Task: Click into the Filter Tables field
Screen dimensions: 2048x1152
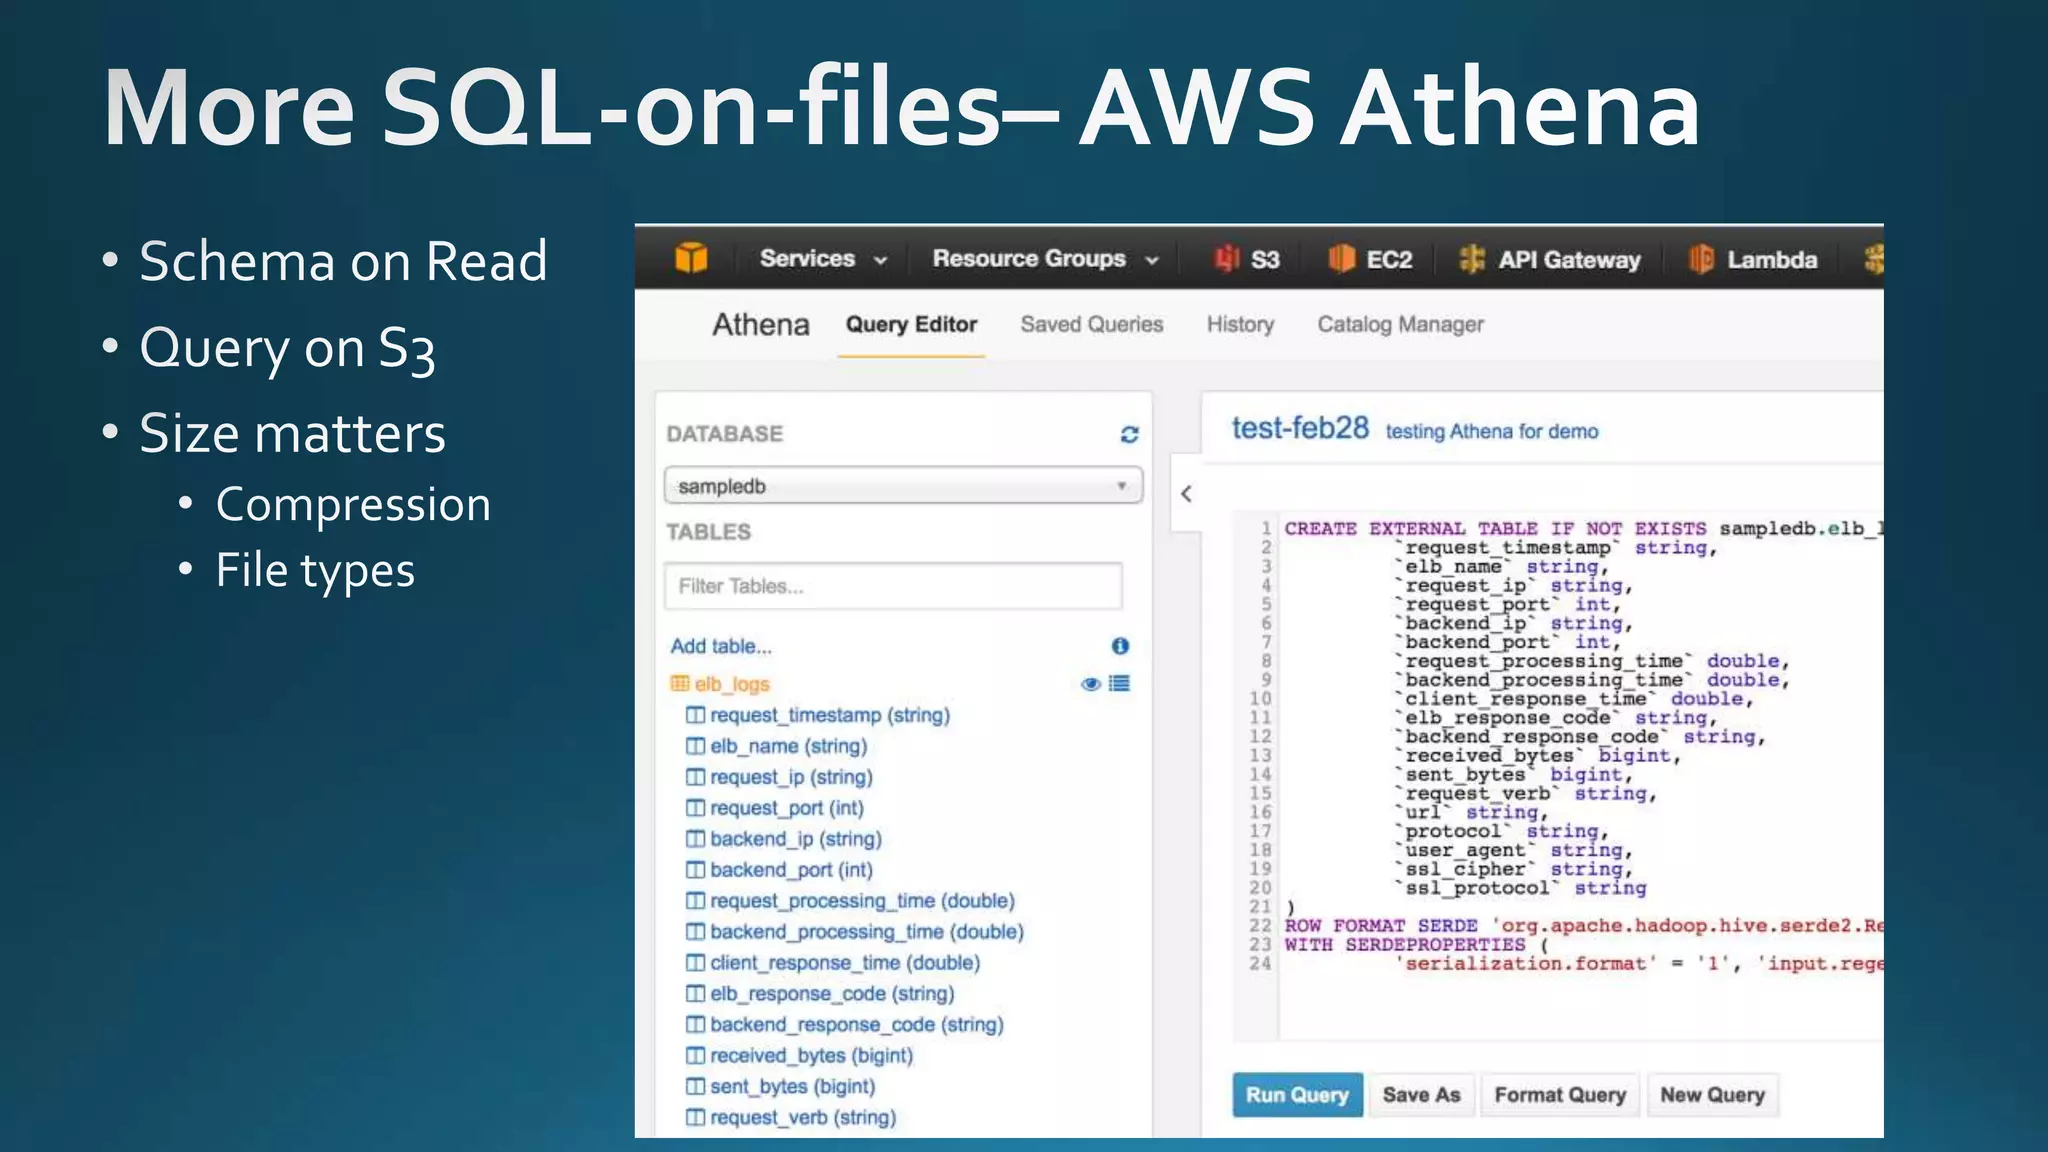Action: (x=892, y=586)
